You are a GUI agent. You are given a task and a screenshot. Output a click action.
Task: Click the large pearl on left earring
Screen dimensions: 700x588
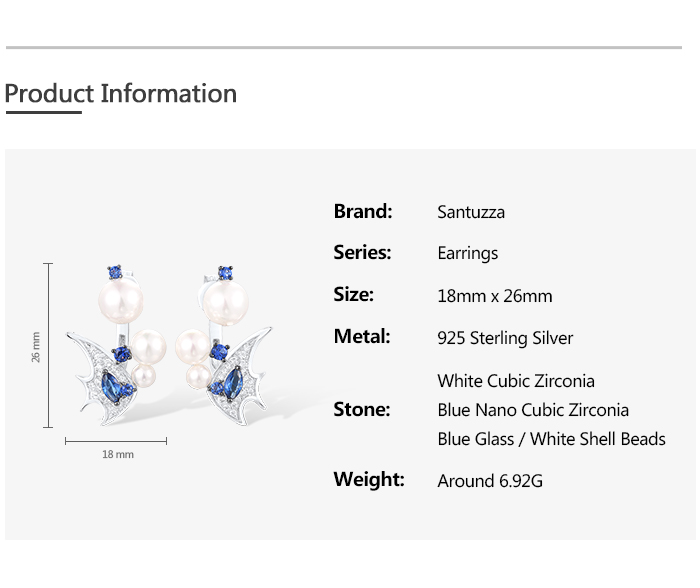point(121,301)
